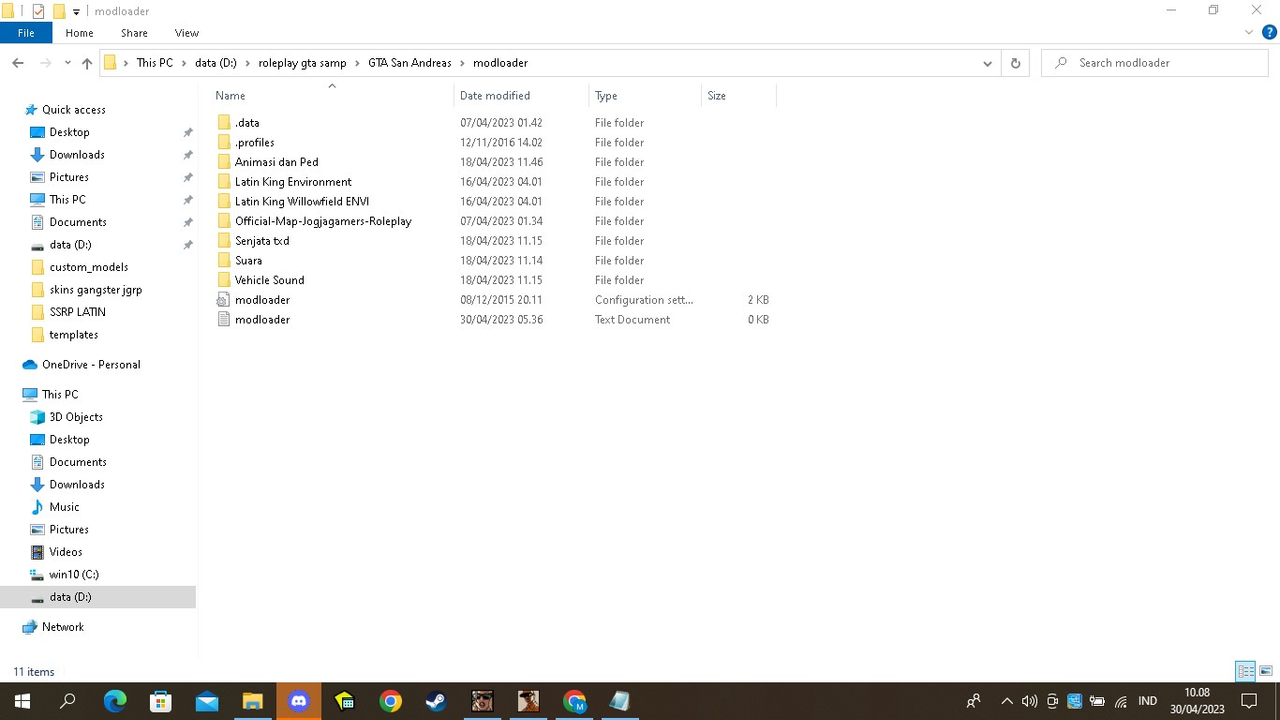
Task: Show hidden tray icons chevron
Action: (x=1007, y=701)
